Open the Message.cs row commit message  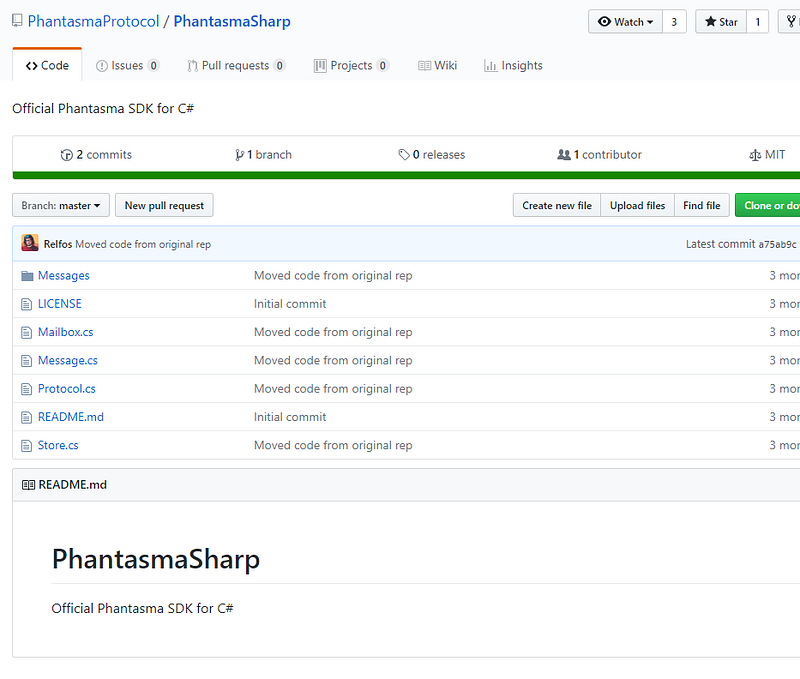(333, 361)
